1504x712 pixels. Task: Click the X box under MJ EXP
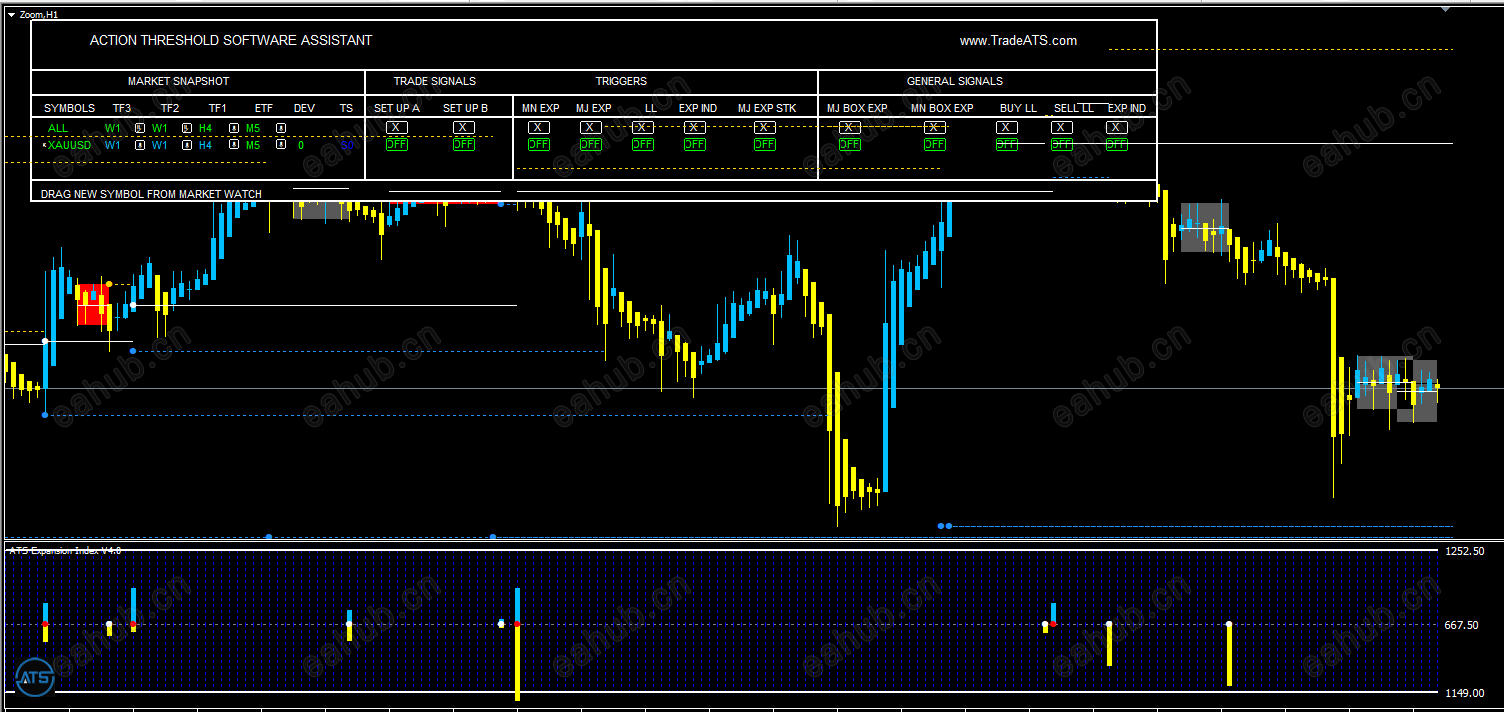[x=591, y=127]
